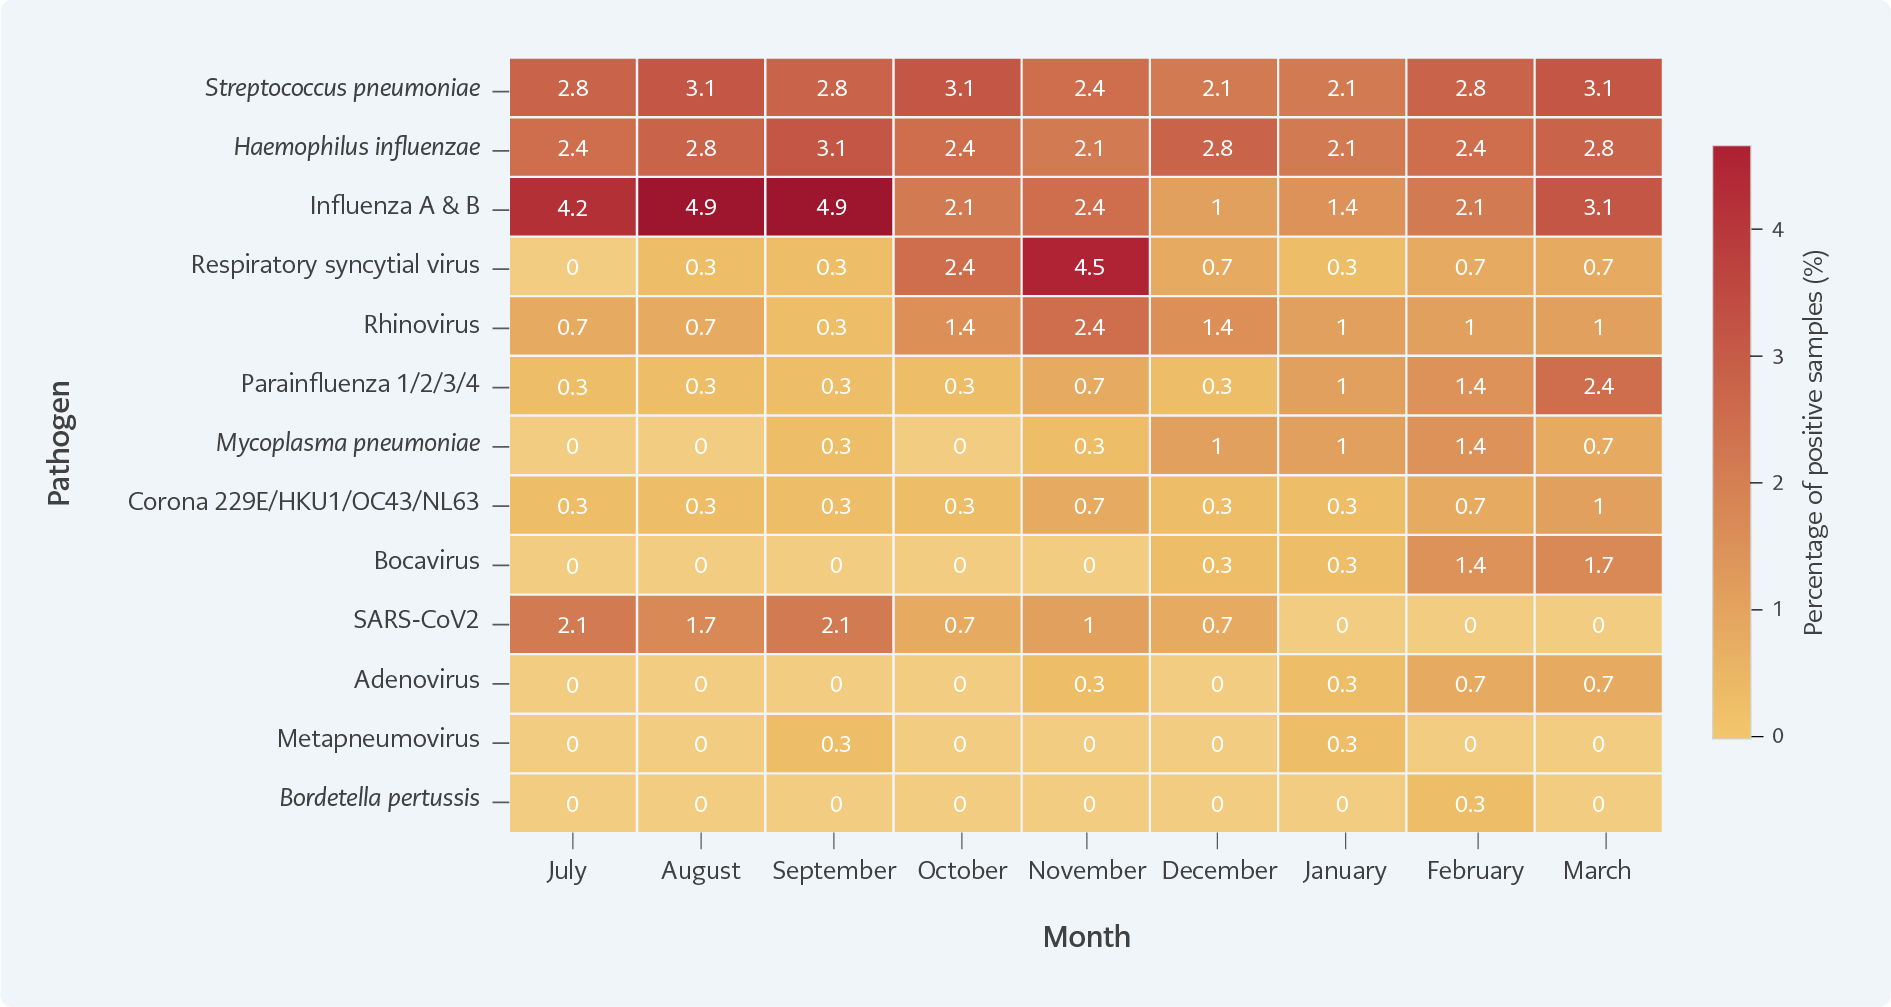Click the Bordetella pertussis February cell
The width and height of the screenshot is (1891, 1007).
tap(1469, 803)
